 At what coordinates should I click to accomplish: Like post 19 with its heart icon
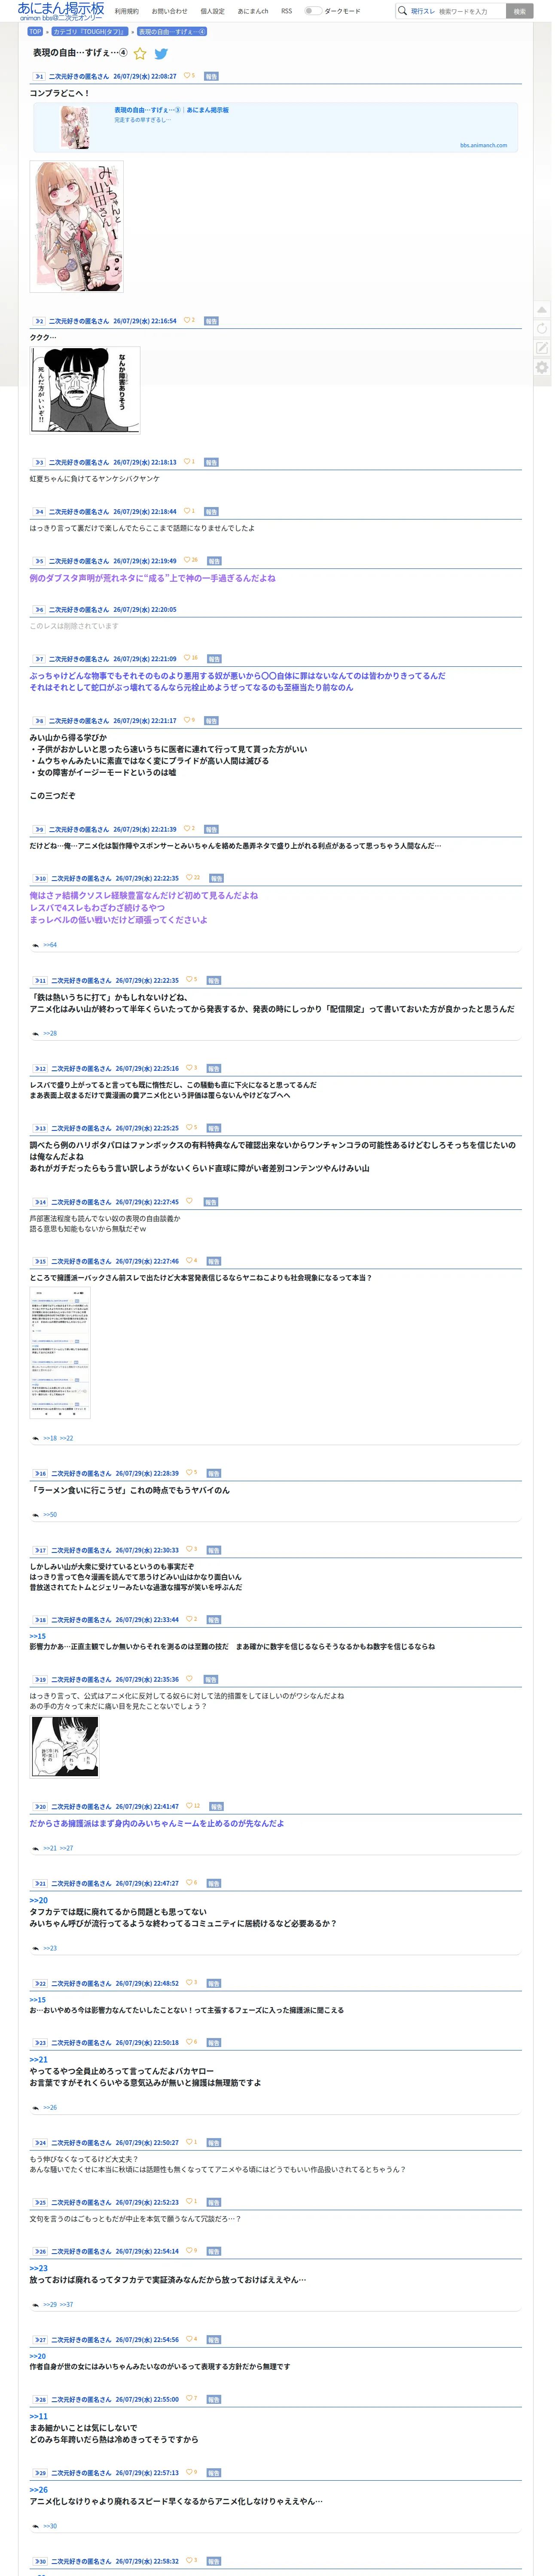[x=189, y=1679]
